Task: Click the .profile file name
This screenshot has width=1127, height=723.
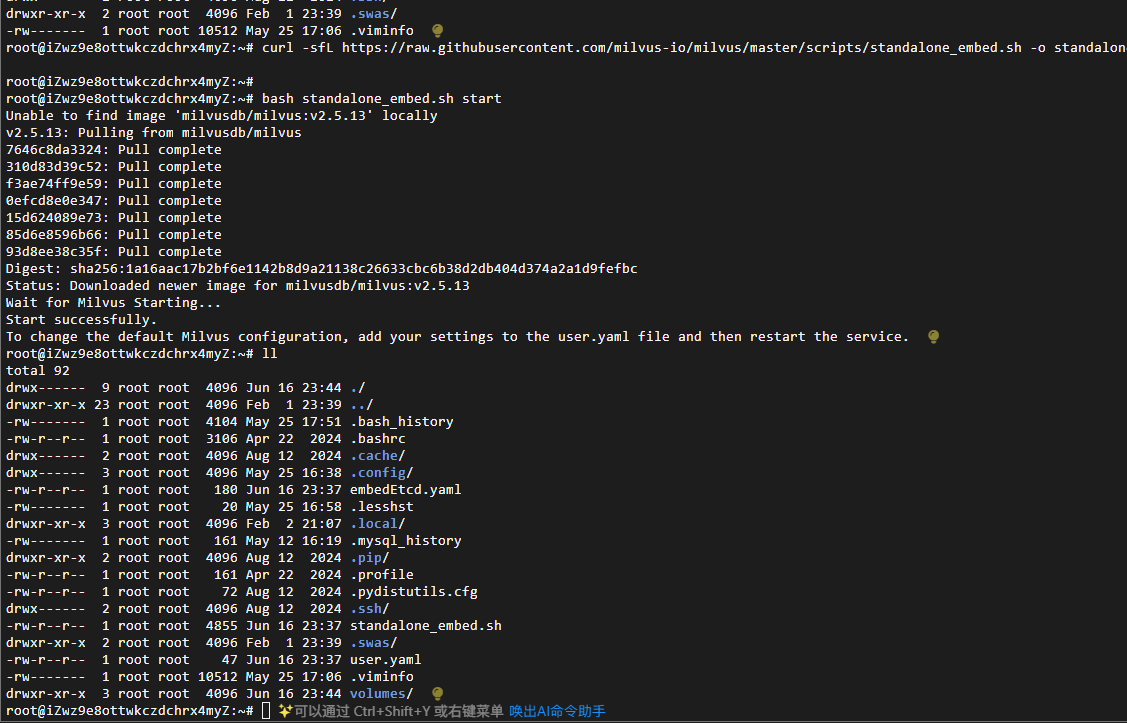Action: (x=382, y=575)
